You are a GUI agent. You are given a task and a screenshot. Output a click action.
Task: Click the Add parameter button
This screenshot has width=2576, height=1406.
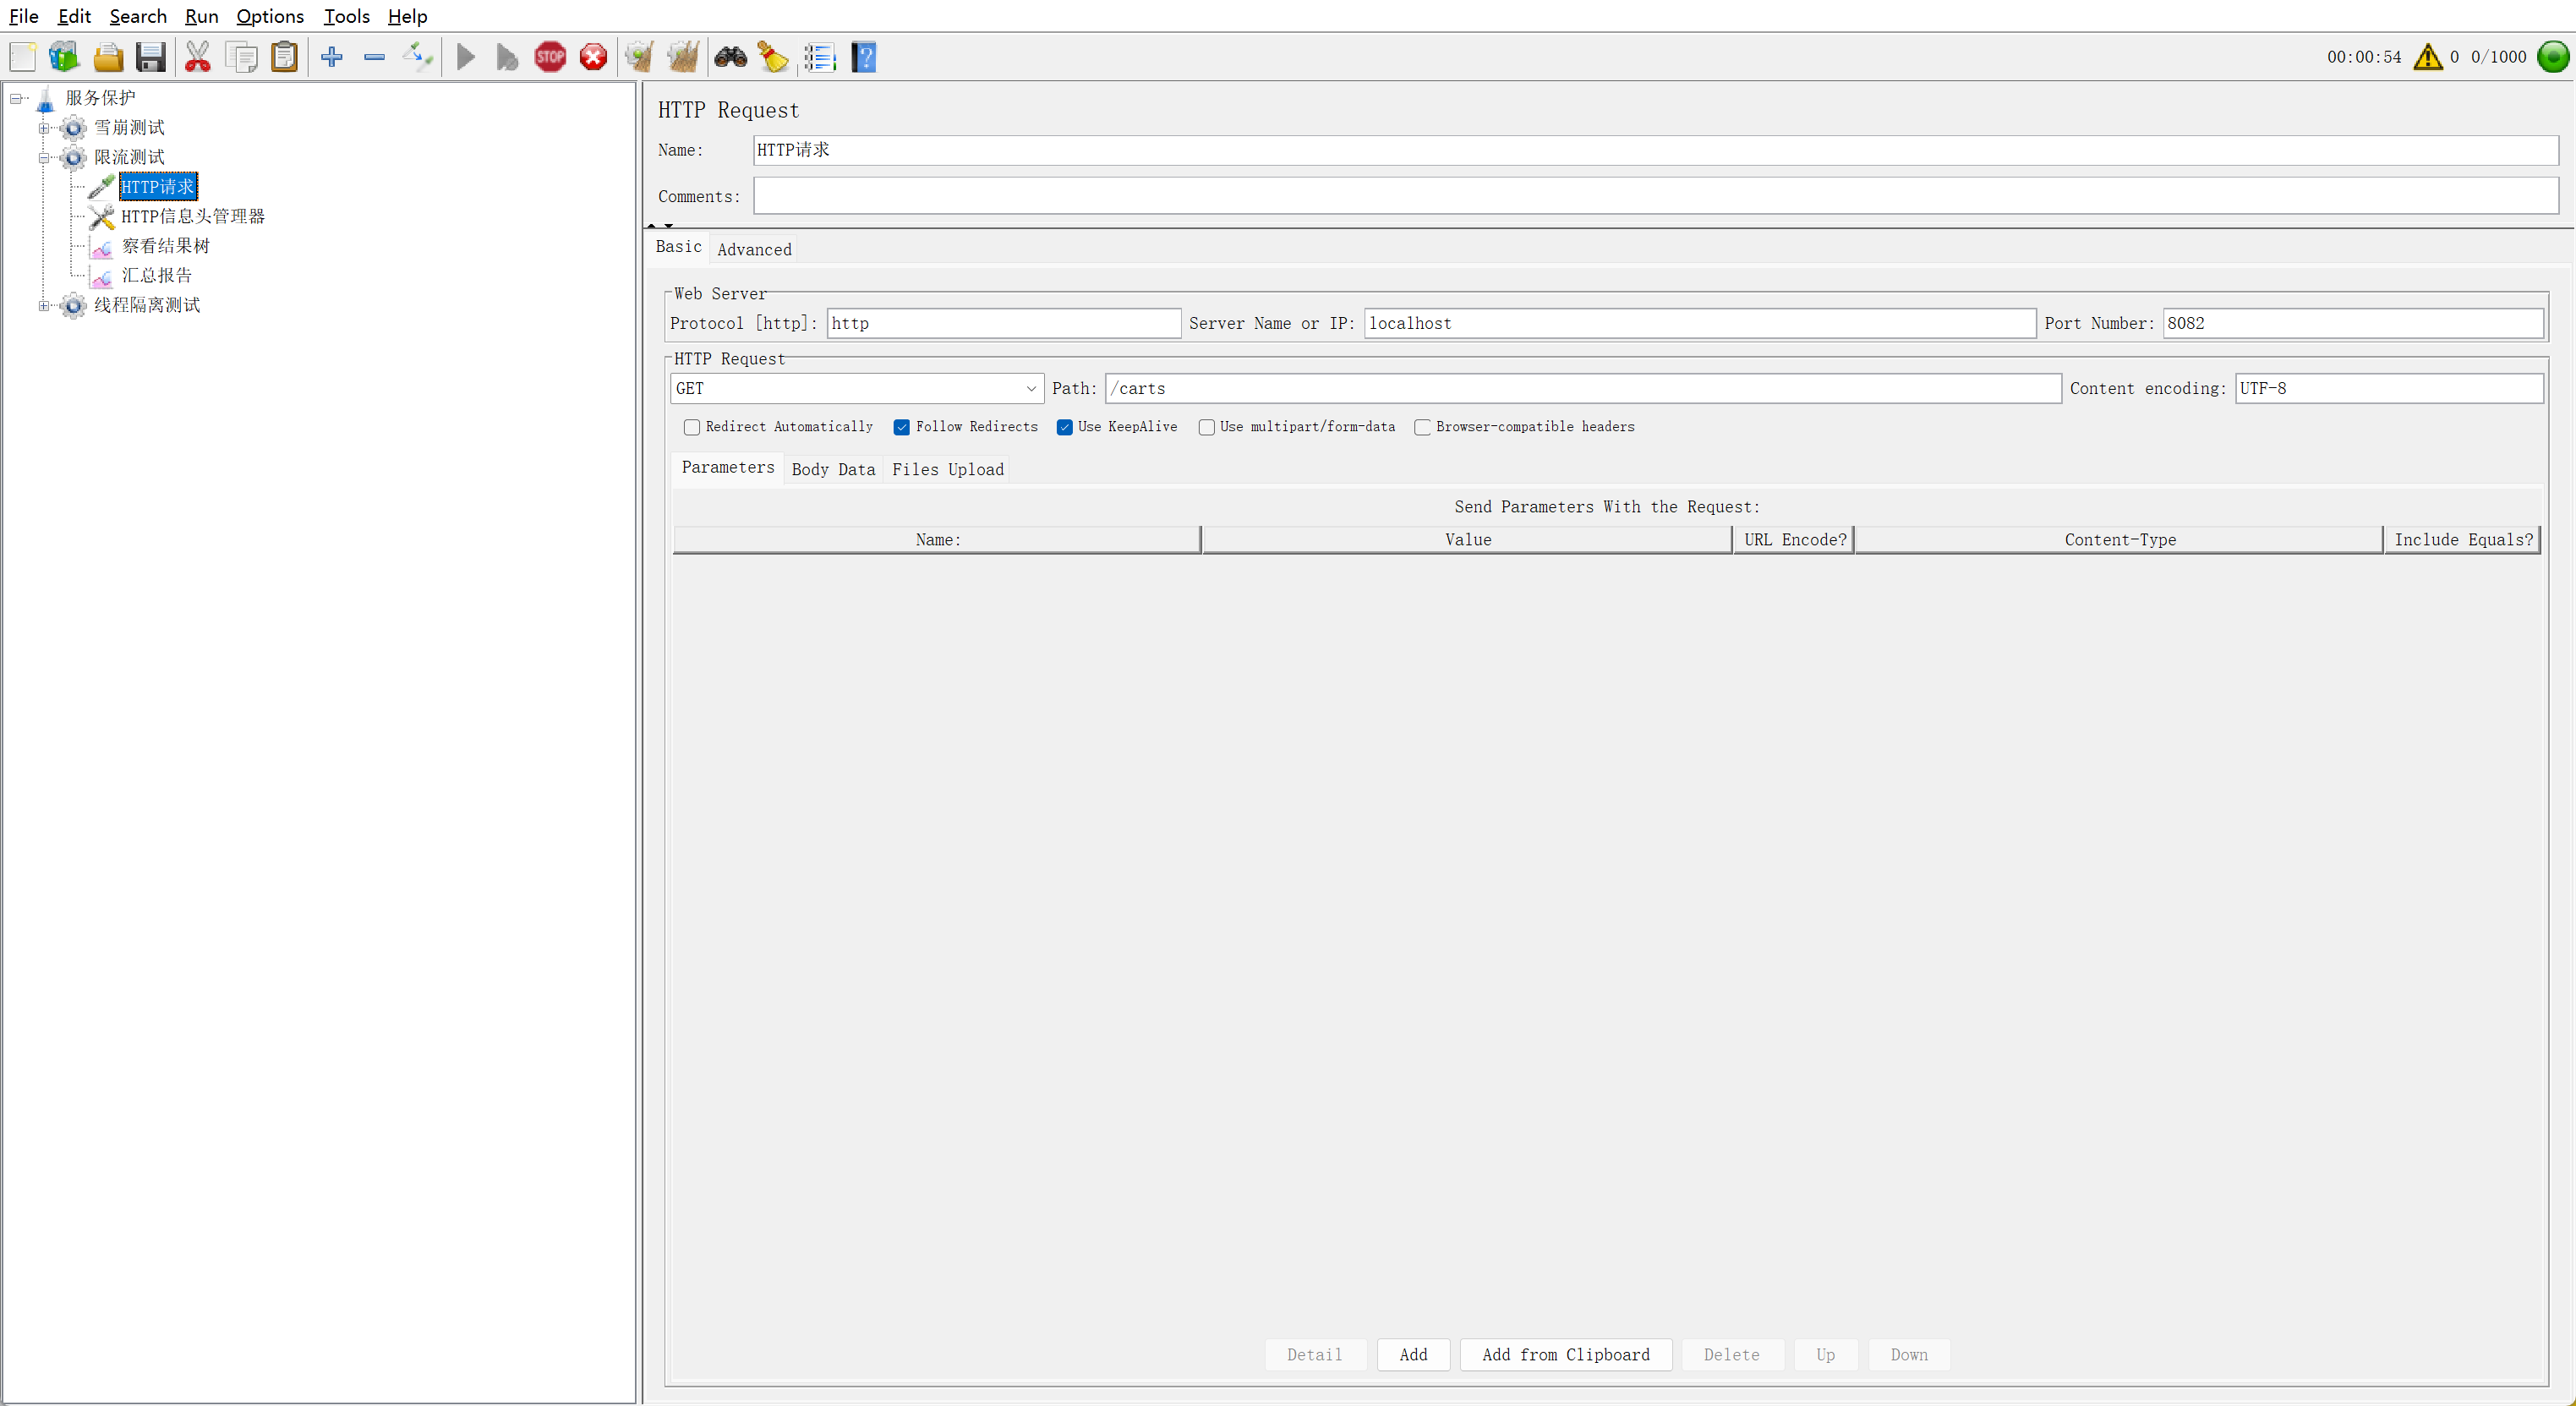1412,1354
